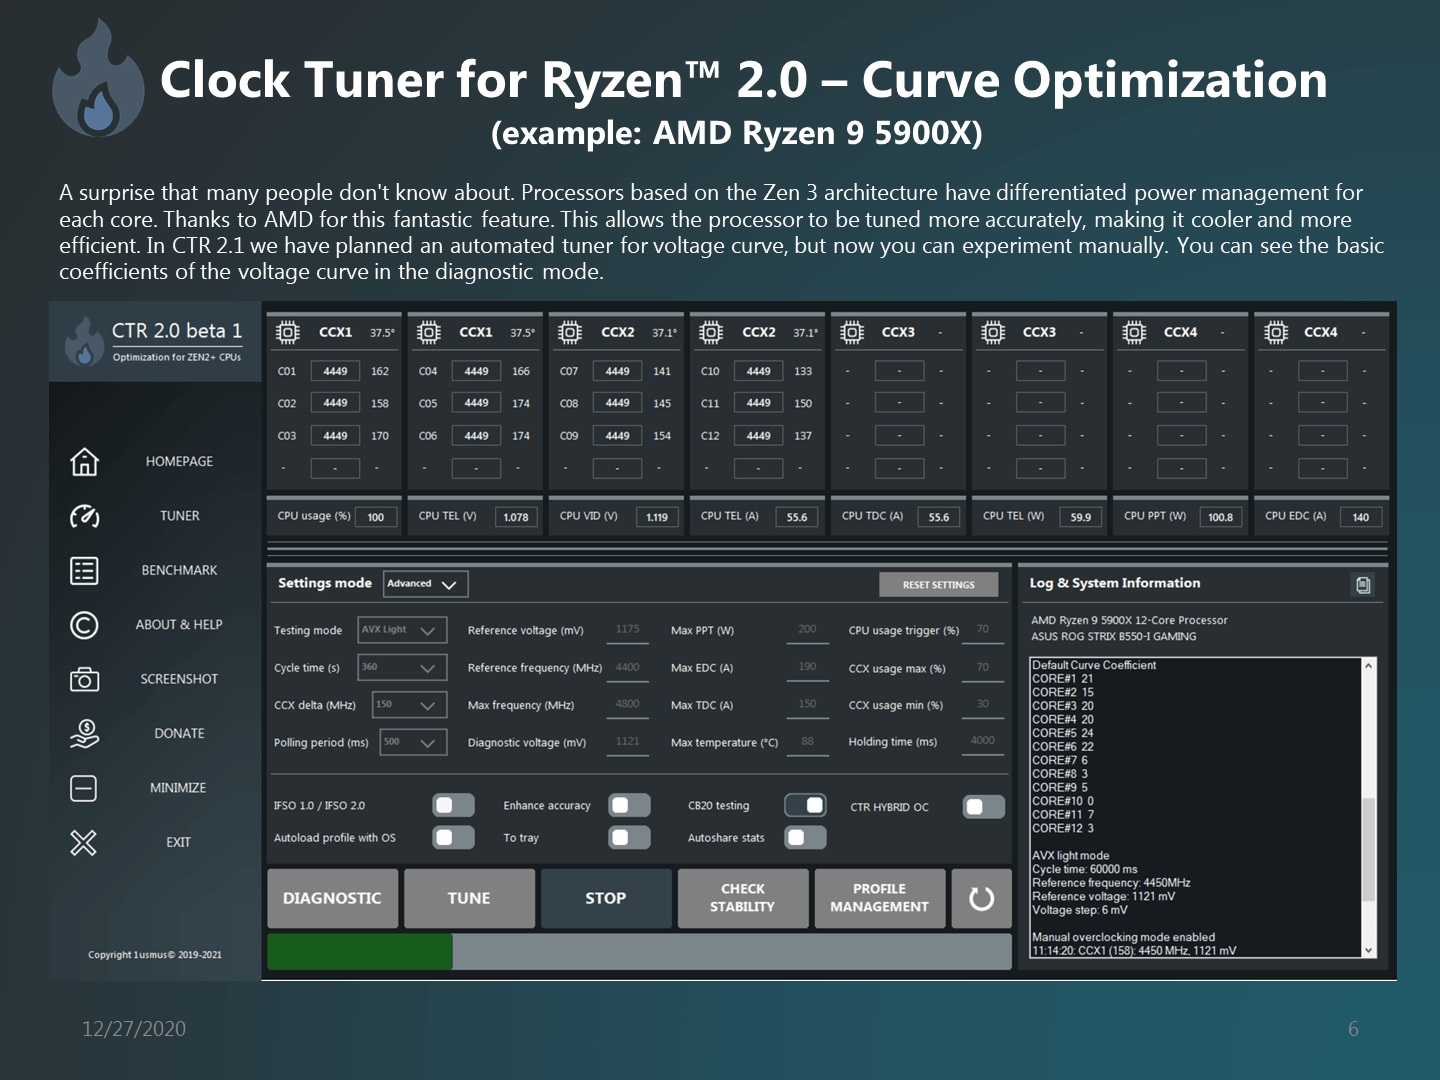Click the 'AMD Ryzen 9 5900X 12-Core Processor' text
This screenshot has width=1440, height=1080.
point(1129,620)
